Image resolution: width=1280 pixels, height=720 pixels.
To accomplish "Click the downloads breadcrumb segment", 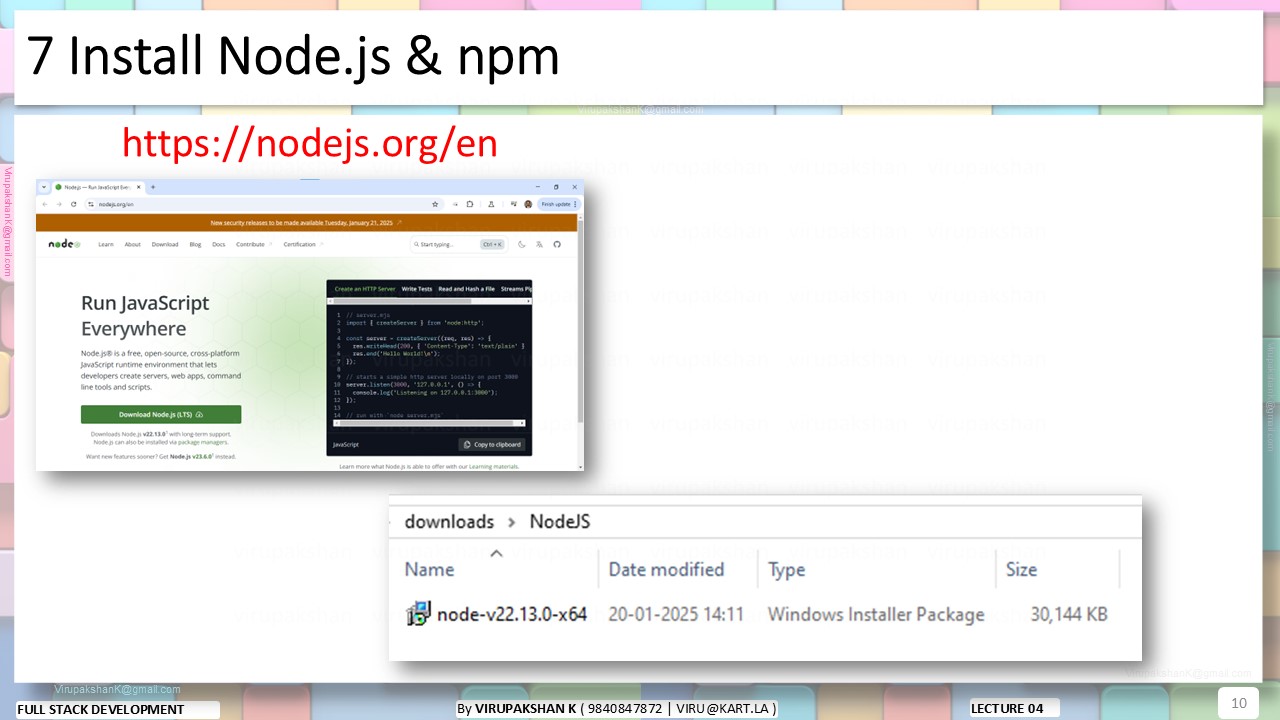I will tap(449, 522).
